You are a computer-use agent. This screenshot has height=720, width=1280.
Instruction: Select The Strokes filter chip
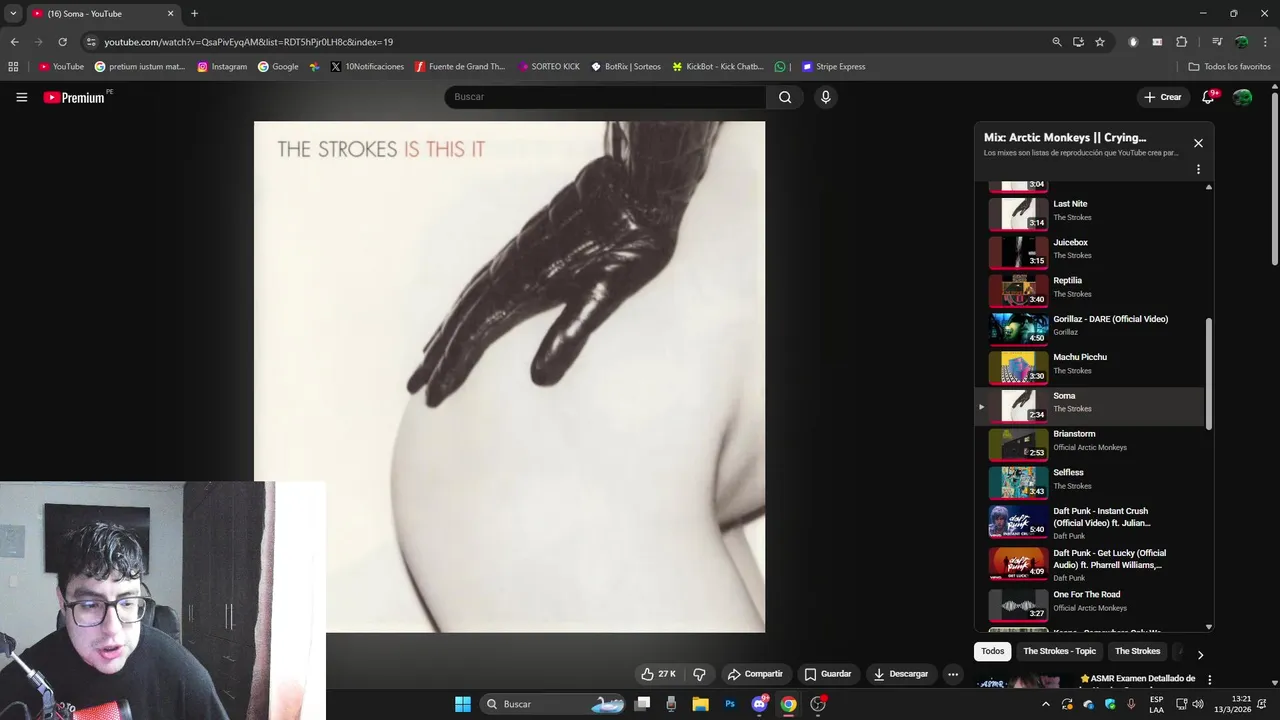(1137, 651)
